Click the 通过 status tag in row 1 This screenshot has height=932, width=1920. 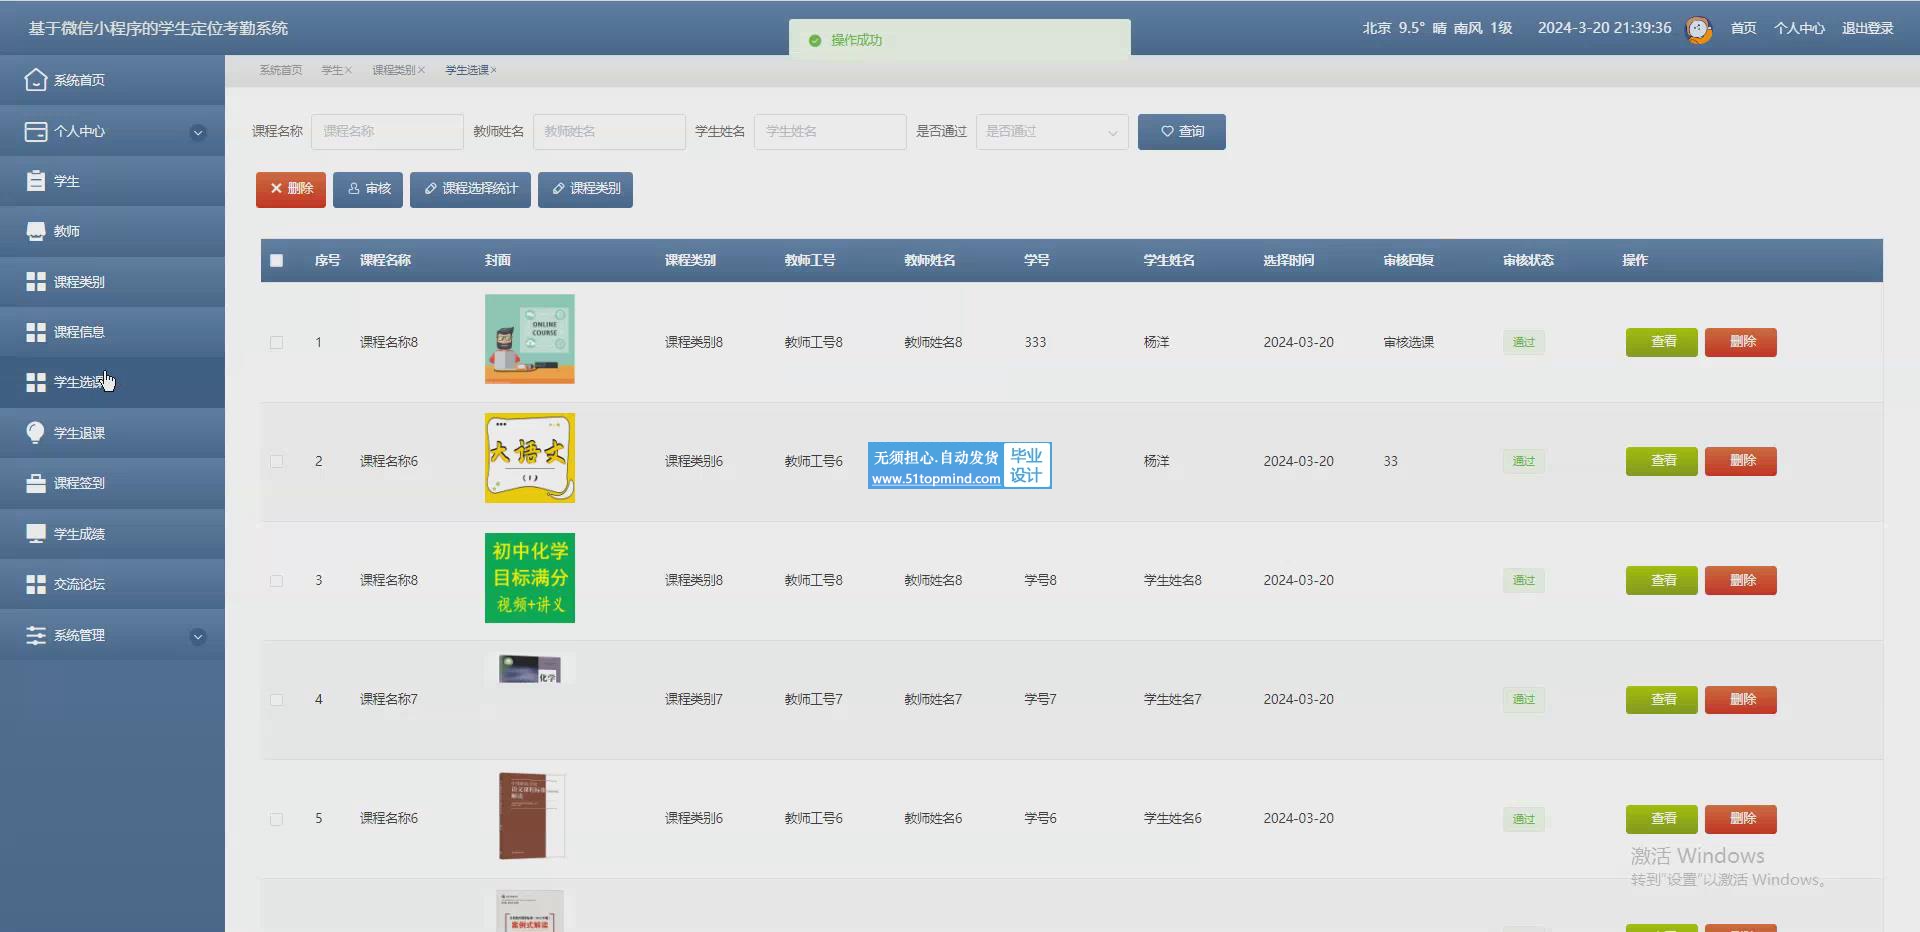pyautogui.click(x=1524, y=342)
